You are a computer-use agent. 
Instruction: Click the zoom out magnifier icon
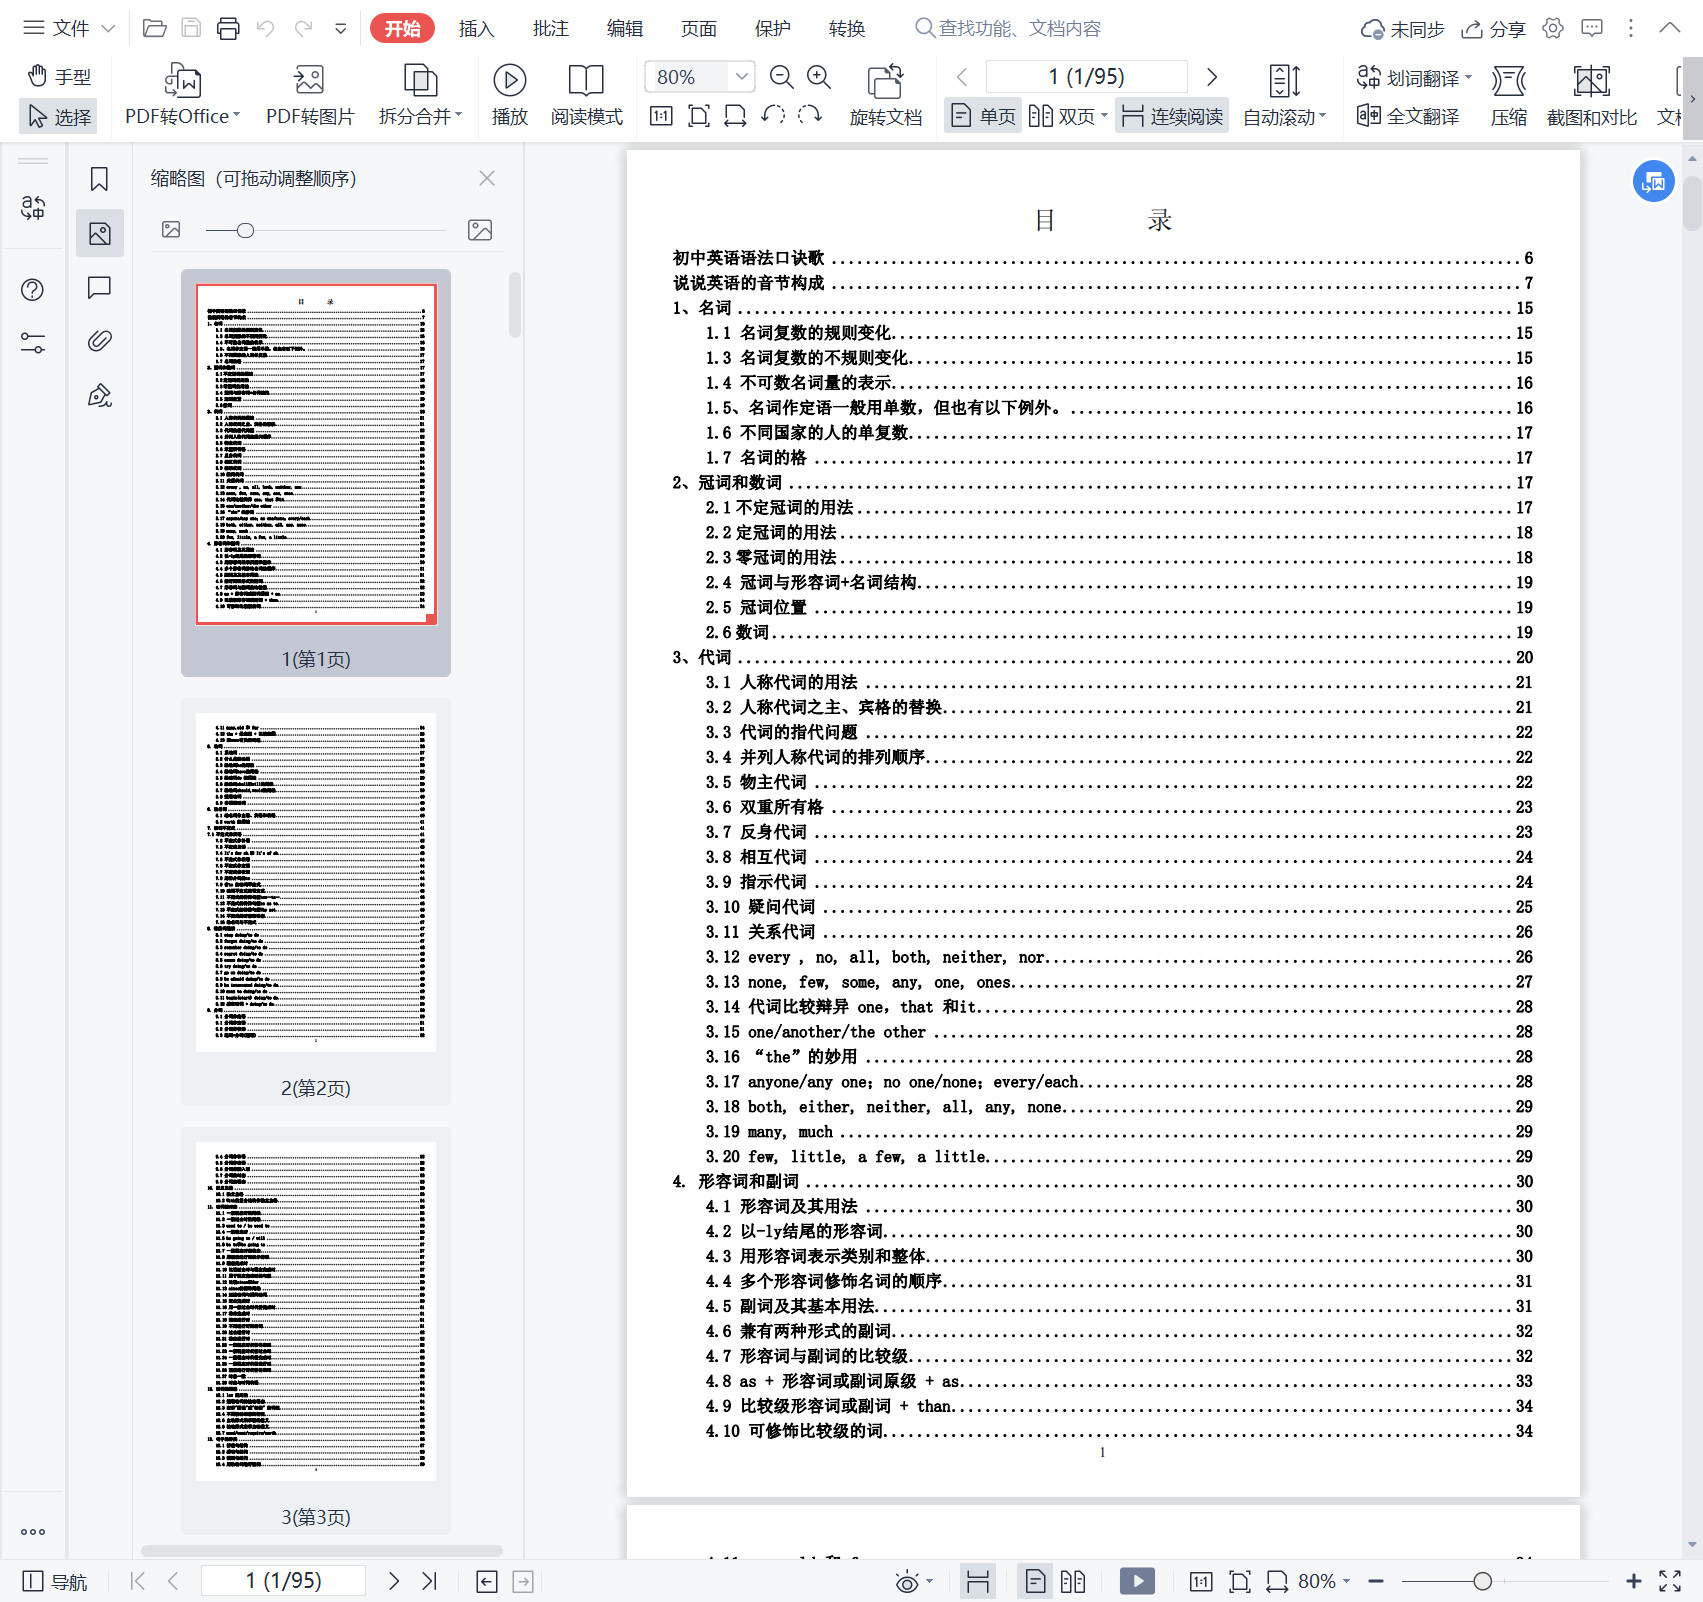click(781, 77)
